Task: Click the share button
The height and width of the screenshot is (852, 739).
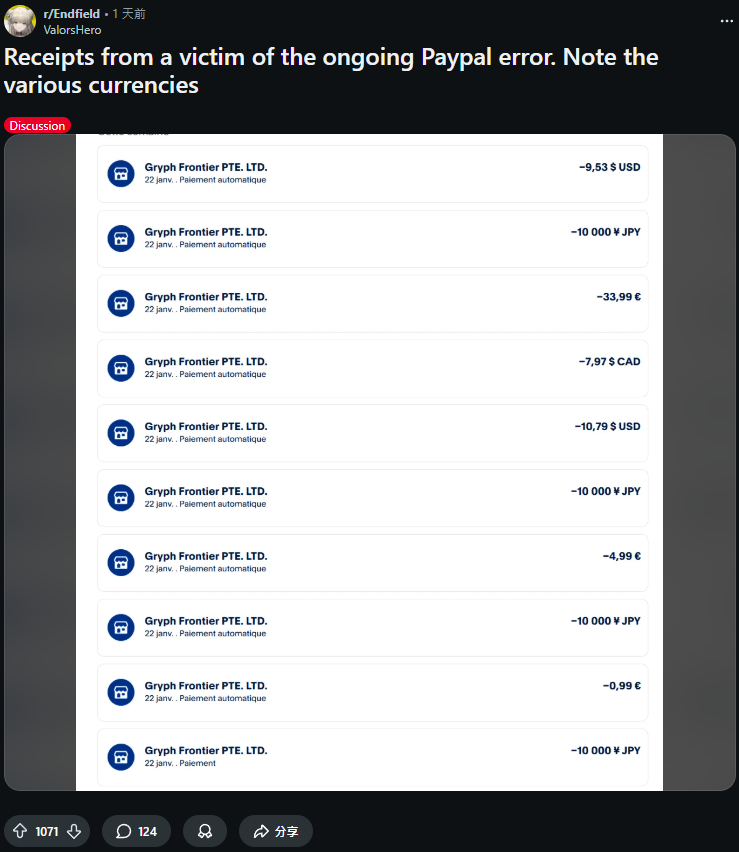Action: [x=275, y=831]
